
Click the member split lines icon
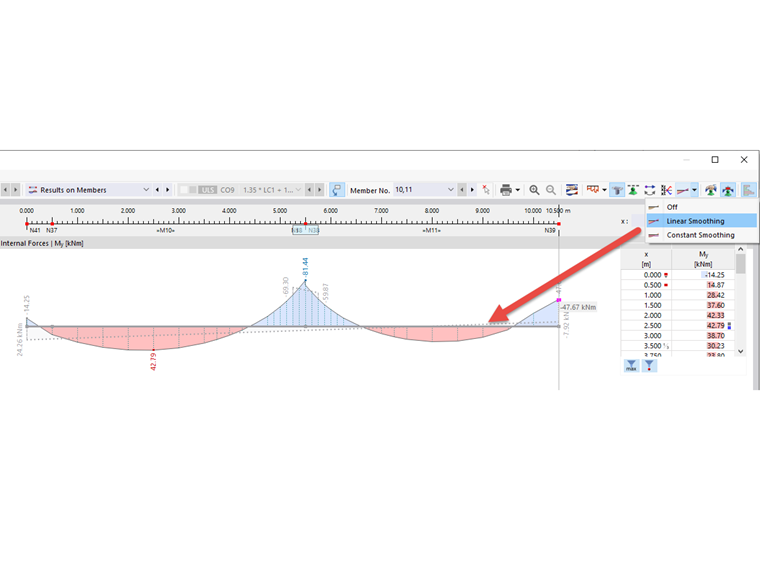point(666,190)
